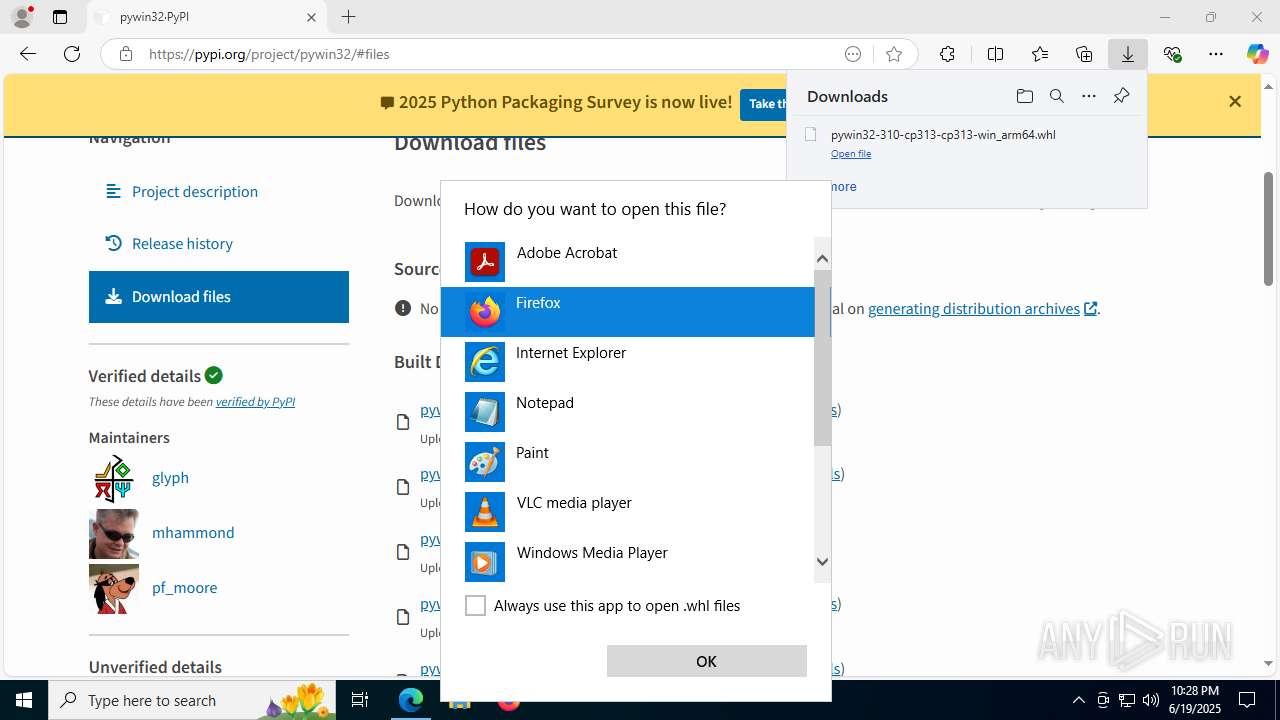
Task: View site information lock icon
Action: click(126, 54)
